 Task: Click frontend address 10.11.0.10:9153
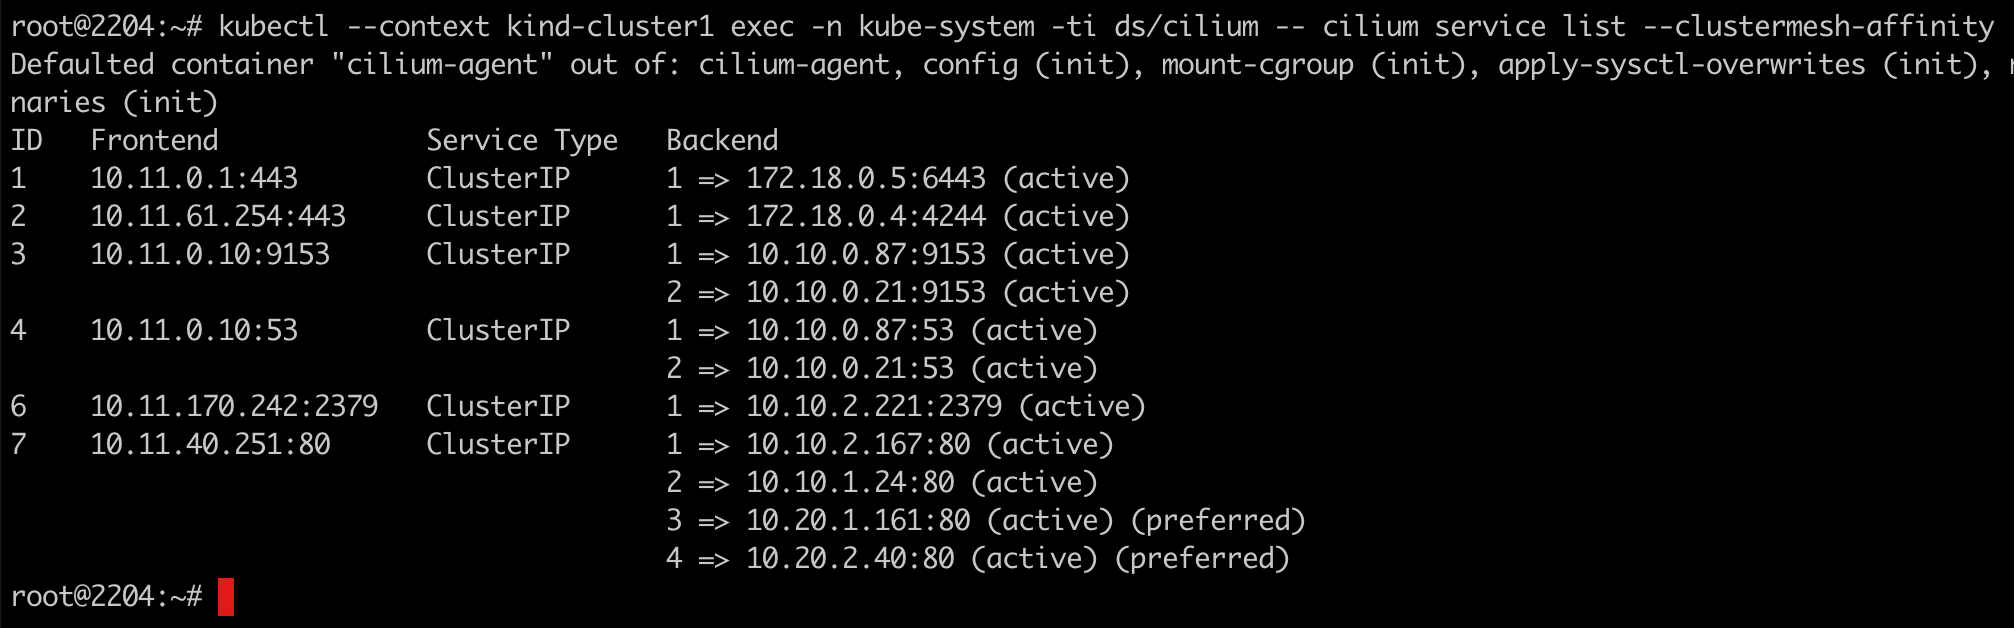210,255
